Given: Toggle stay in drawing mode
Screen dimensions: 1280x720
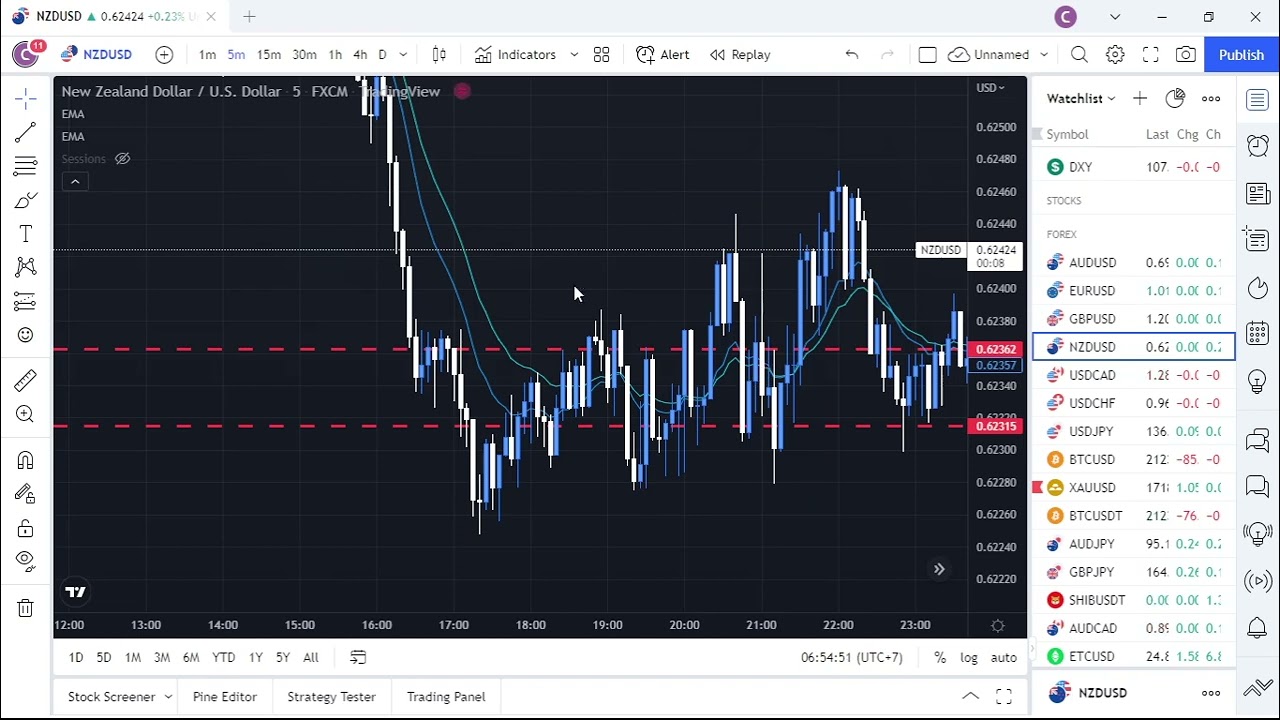Looking at the screenshot, I should point(26,494).
